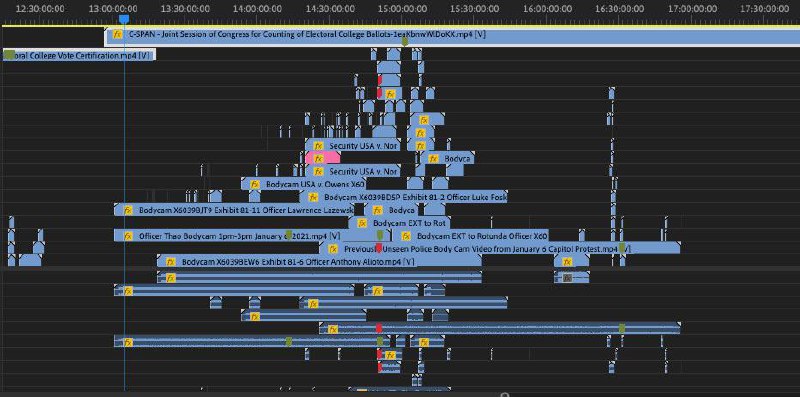Select the Bodycam X6039BDSP Exhibit 81-2 Officer Luke Fosk clip
The width and height of the screenshot is (800, 397).
pos(403,196)
